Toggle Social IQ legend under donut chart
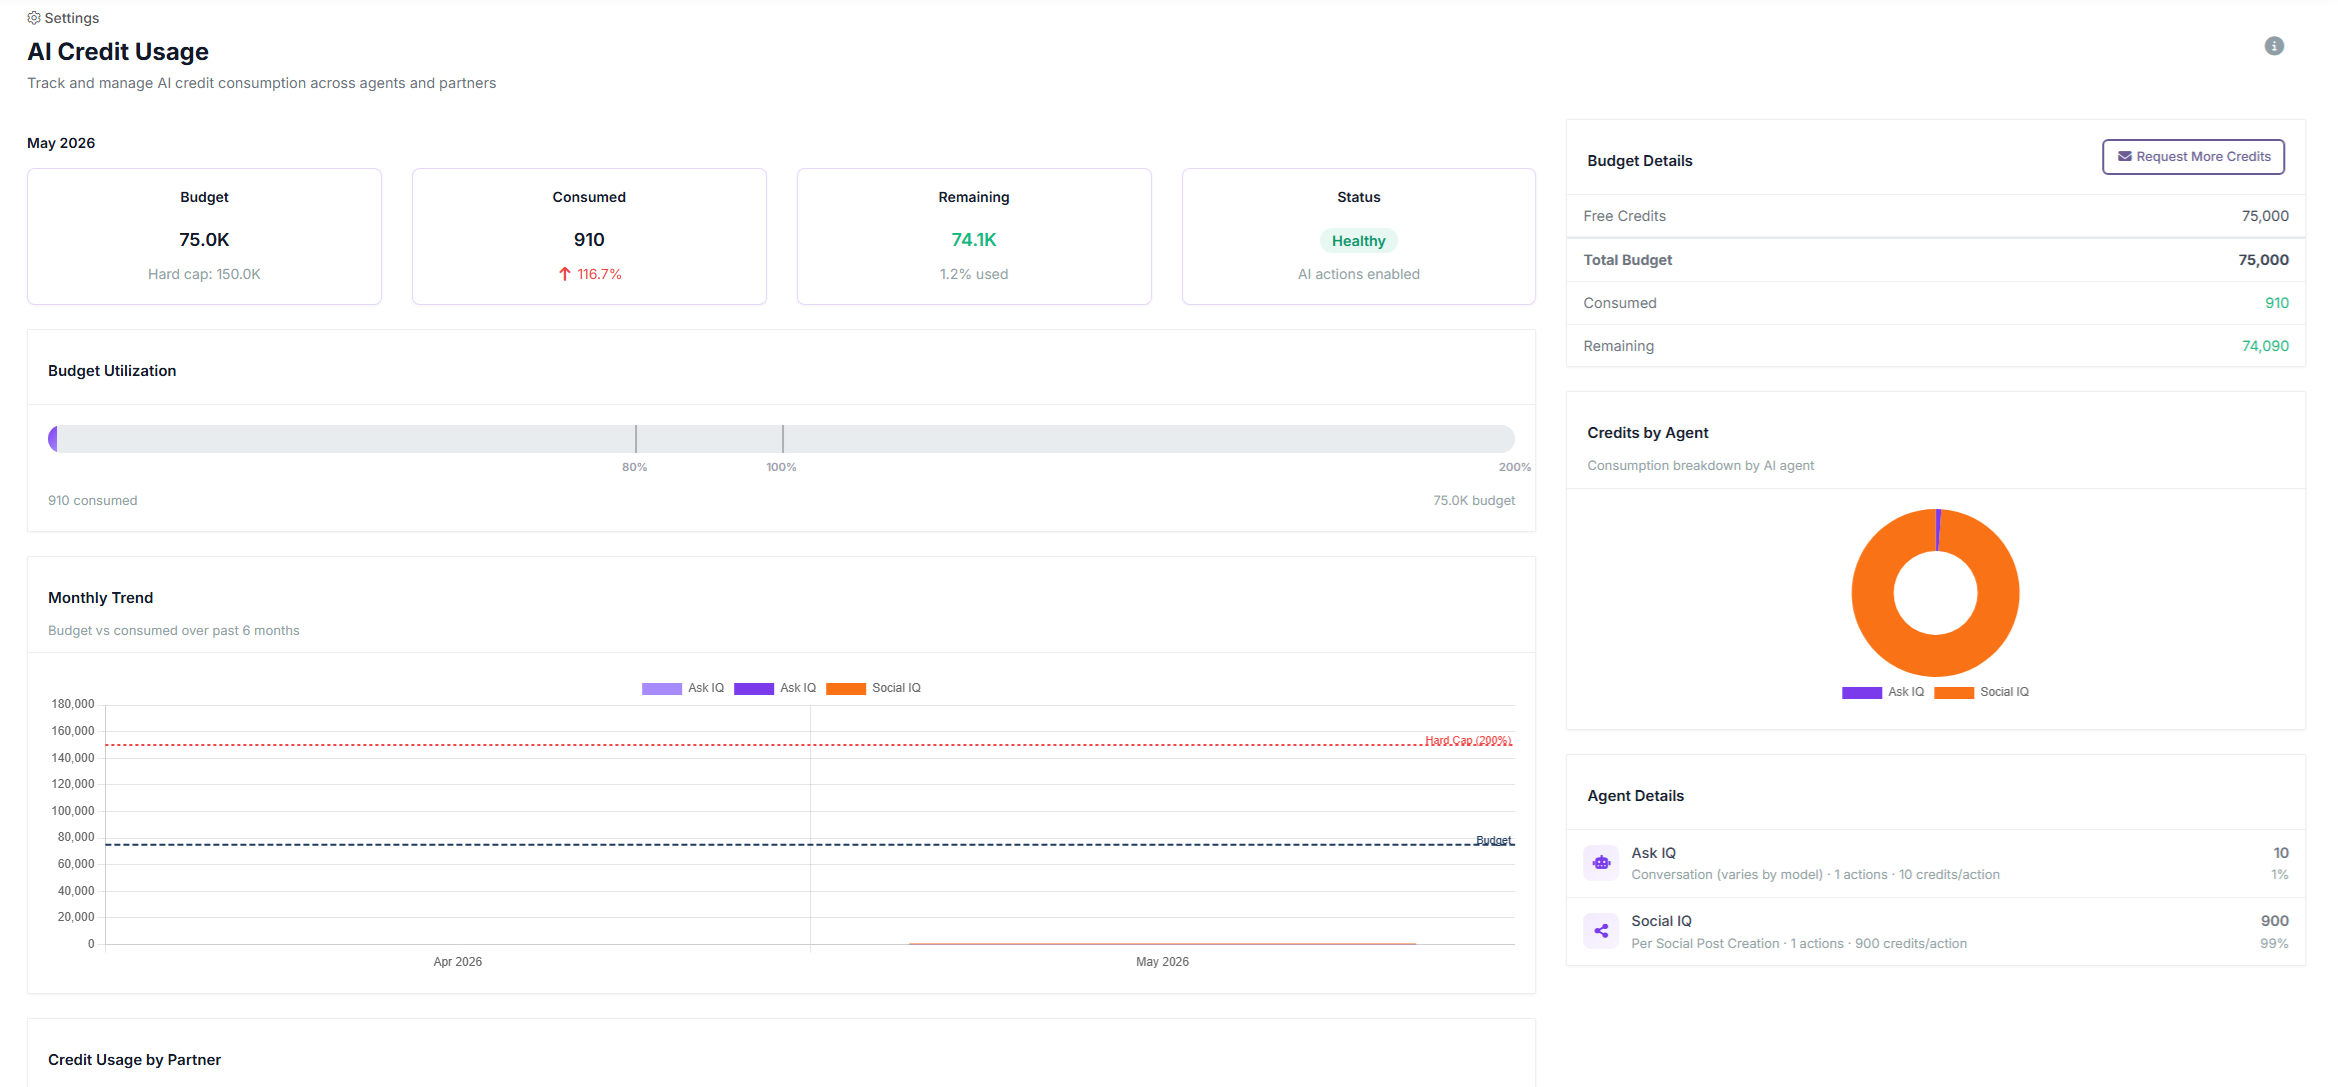The image size is (2338, 1087). point(1981,692)
